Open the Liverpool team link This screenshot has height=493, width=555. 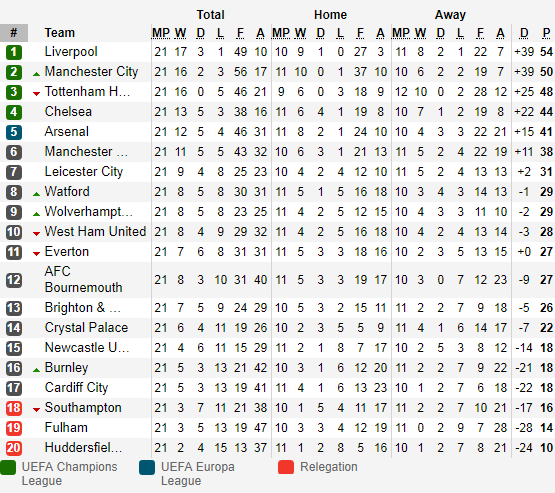tap(71, 52)
